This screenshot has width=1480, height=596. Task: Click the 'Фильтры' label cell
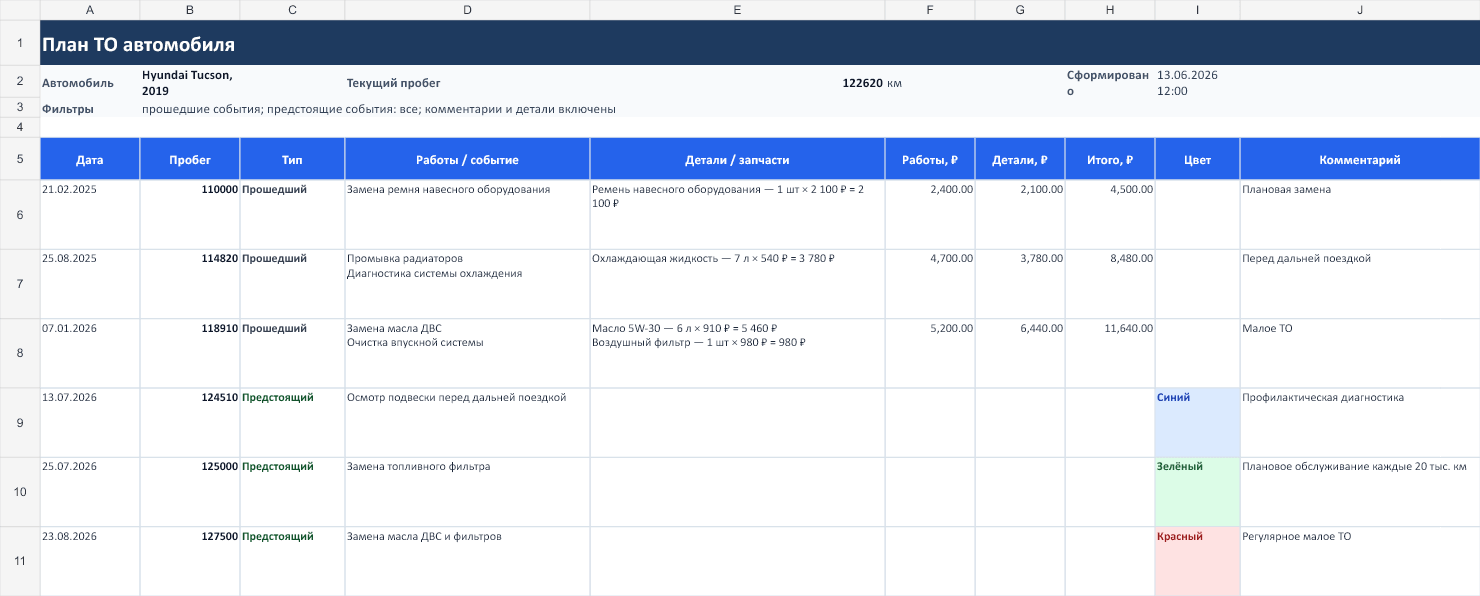tap(90, 109)
